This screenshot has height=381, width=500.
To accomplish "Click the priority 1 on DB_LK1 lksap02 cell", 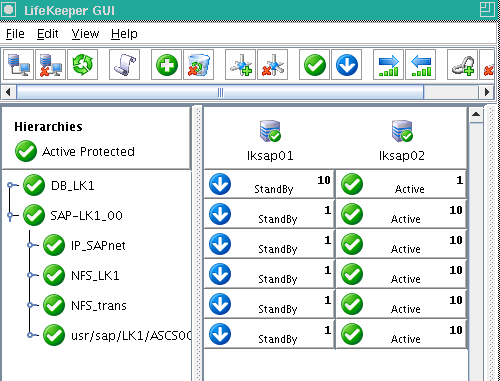I will pyautogui.click(x=460, y=180).
